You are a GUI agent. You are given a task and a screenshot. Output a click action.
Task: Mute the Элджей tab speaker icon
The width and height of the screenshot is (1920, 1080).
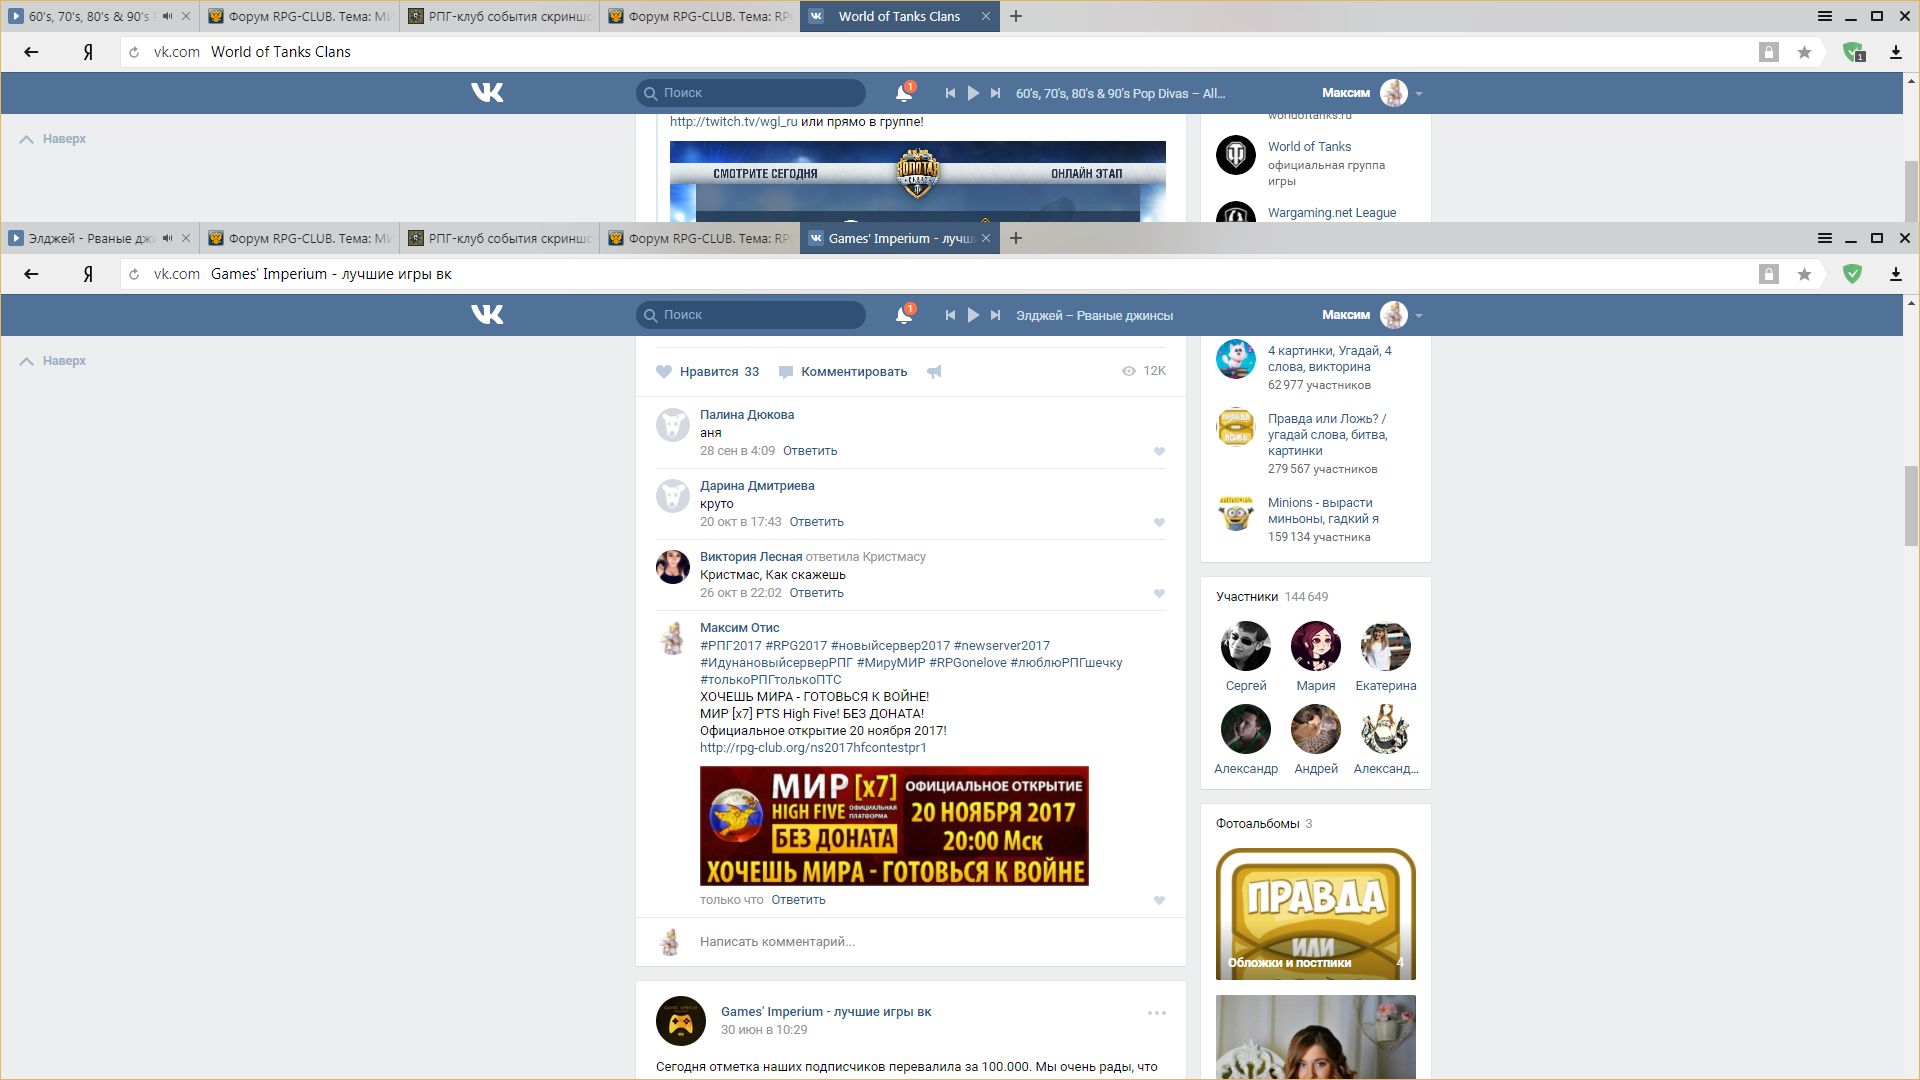(167, 238)
